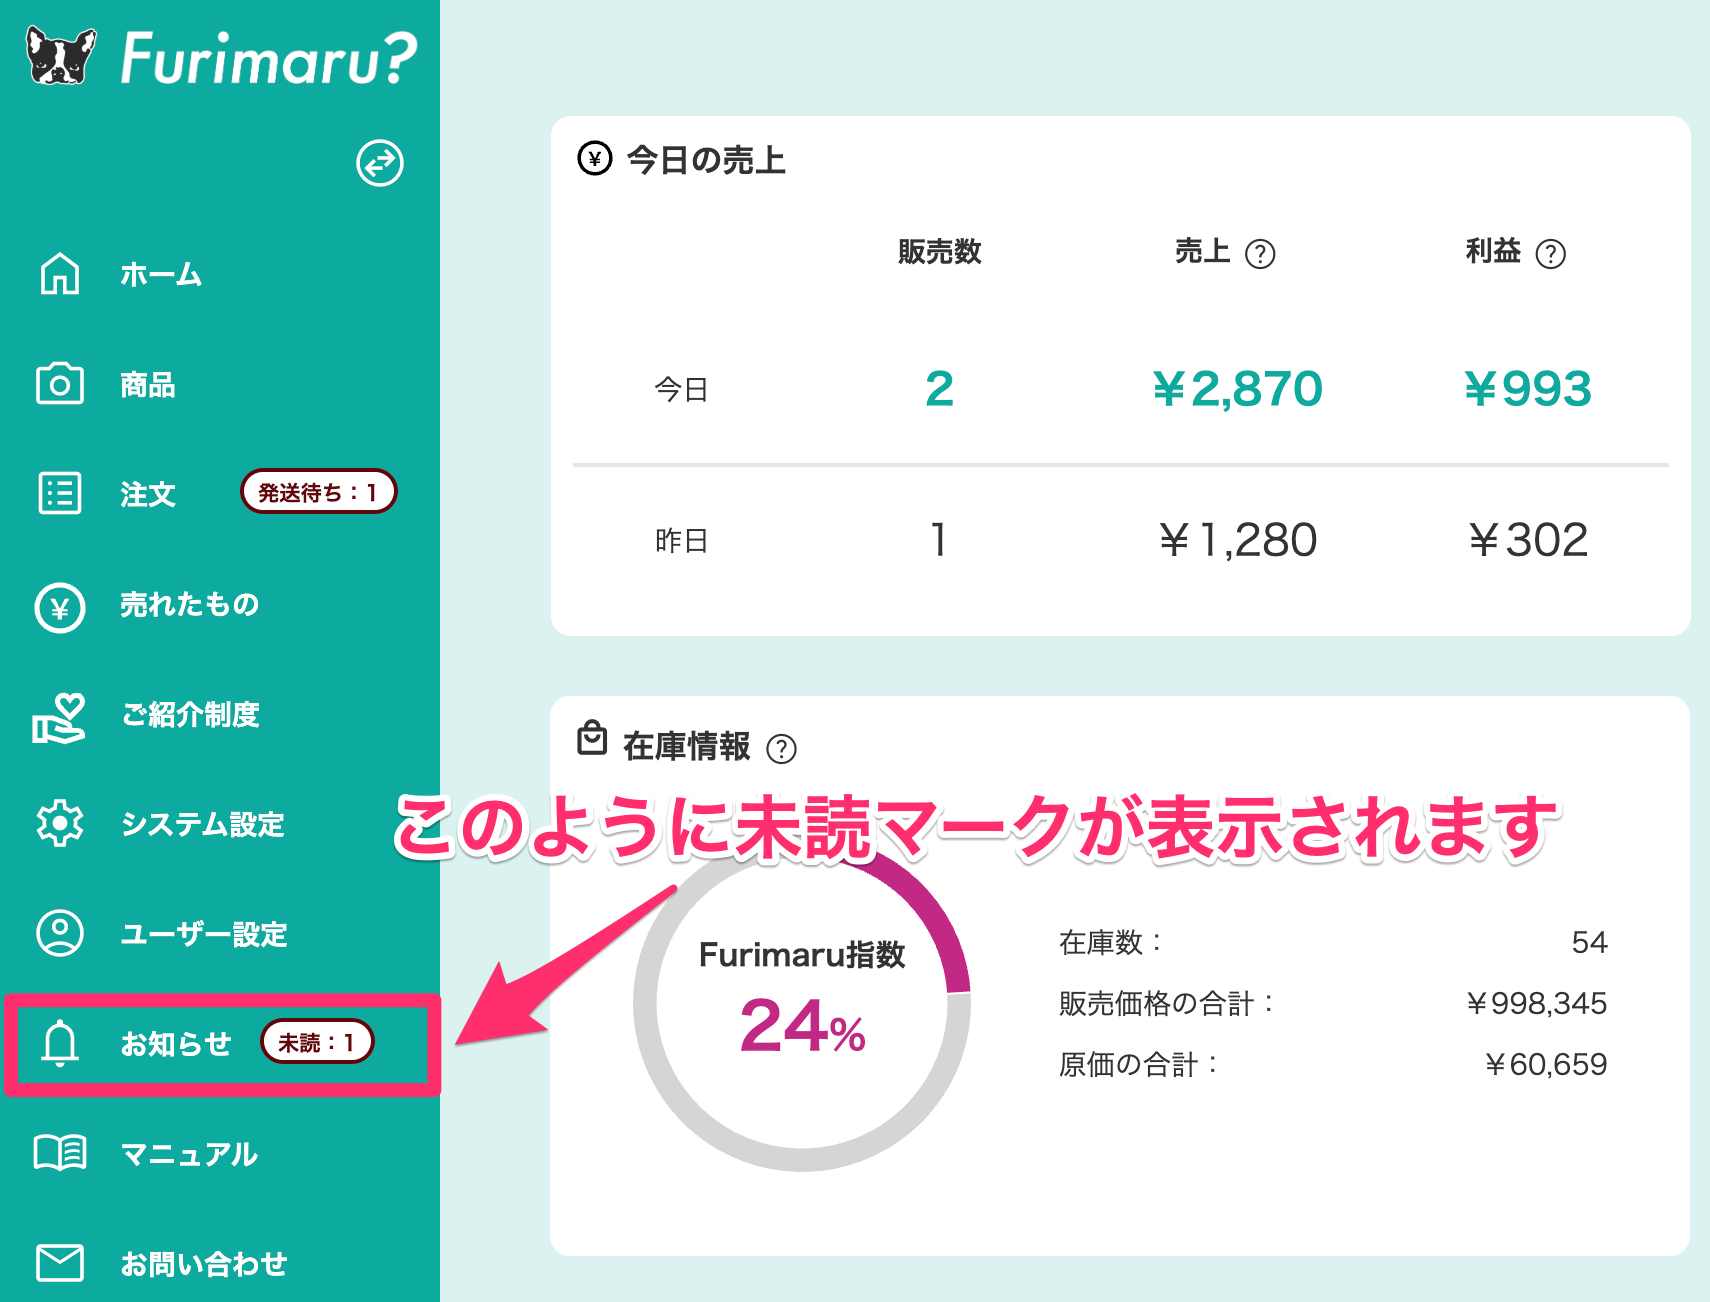Click the 売れたもの yen circle icon
The height and width of the screenshot is (1302, 1710).
(60, 607)
